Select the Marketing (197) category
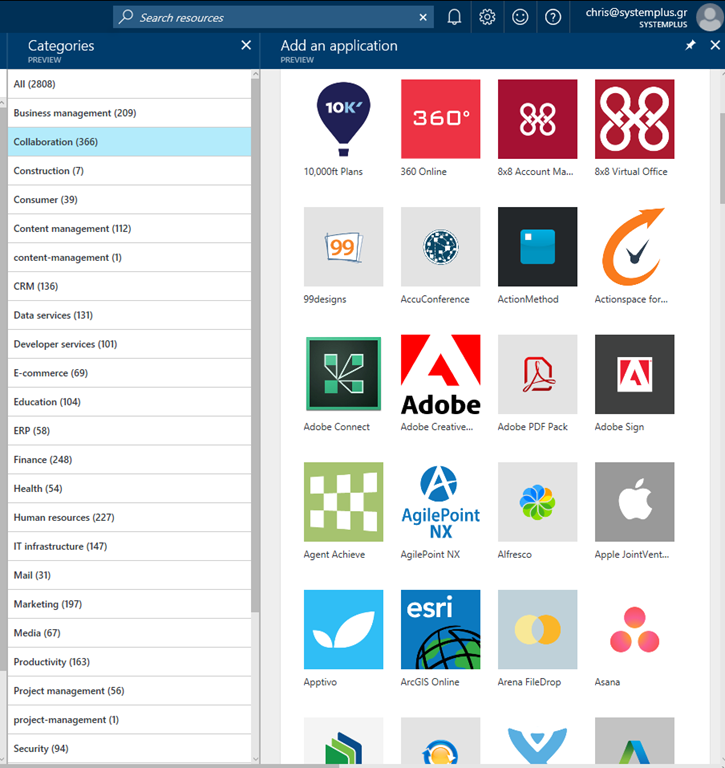 129,604
